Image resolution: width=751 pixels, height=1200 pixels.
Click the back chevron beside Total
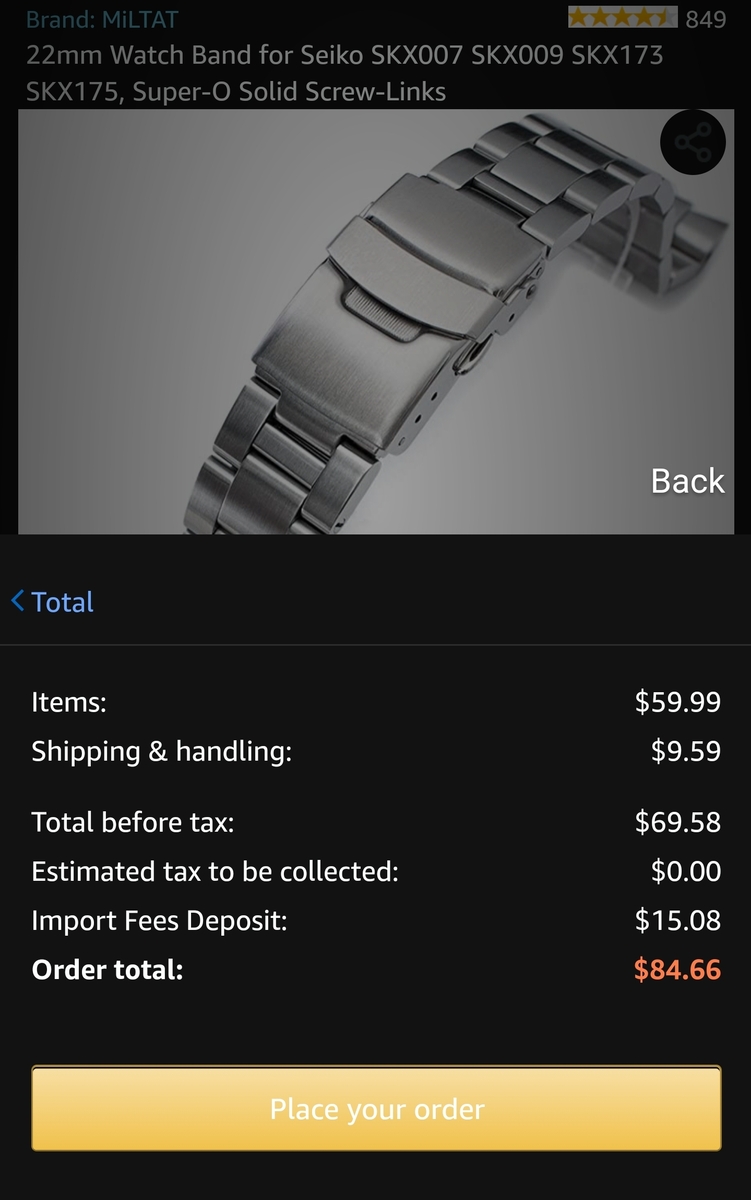tap(17, 601)
